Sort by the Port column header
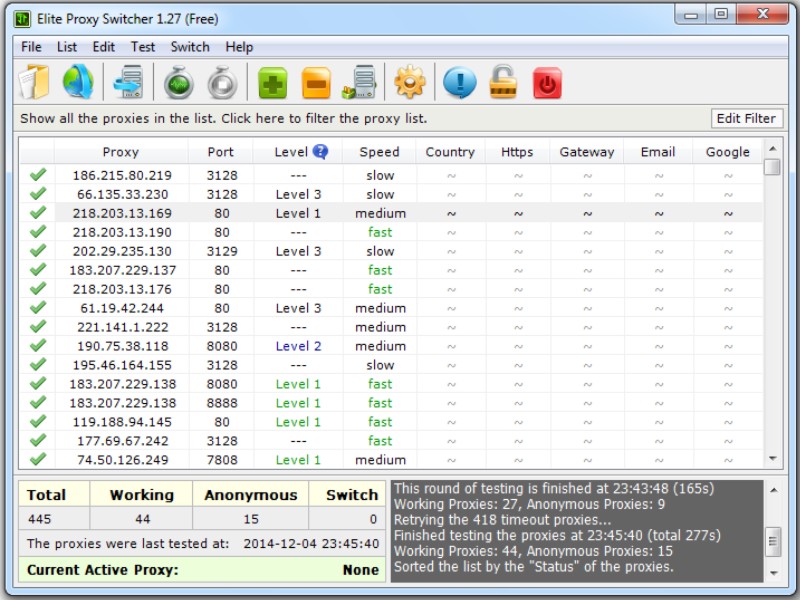This screenshot has height=600, width=800. coord(220,152)
